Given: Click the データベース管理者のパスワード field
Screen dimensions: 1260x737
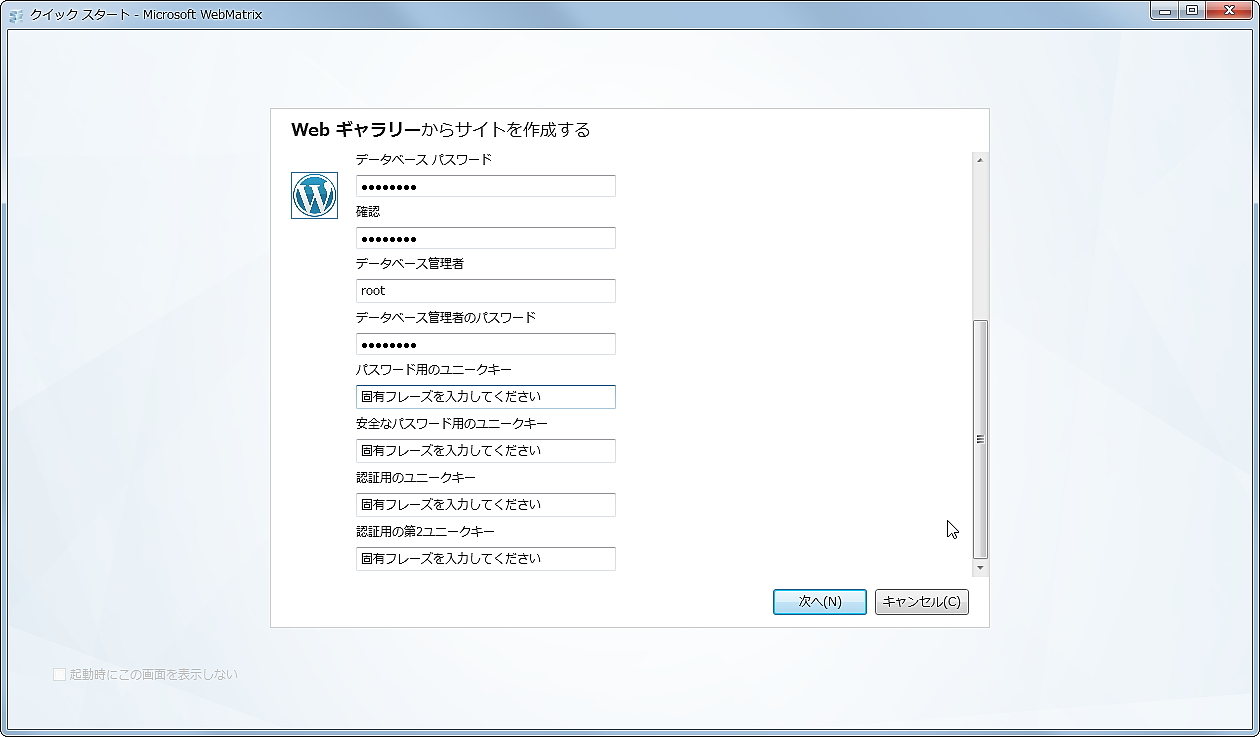Looking at the screenshot, I should coord(485,343).
